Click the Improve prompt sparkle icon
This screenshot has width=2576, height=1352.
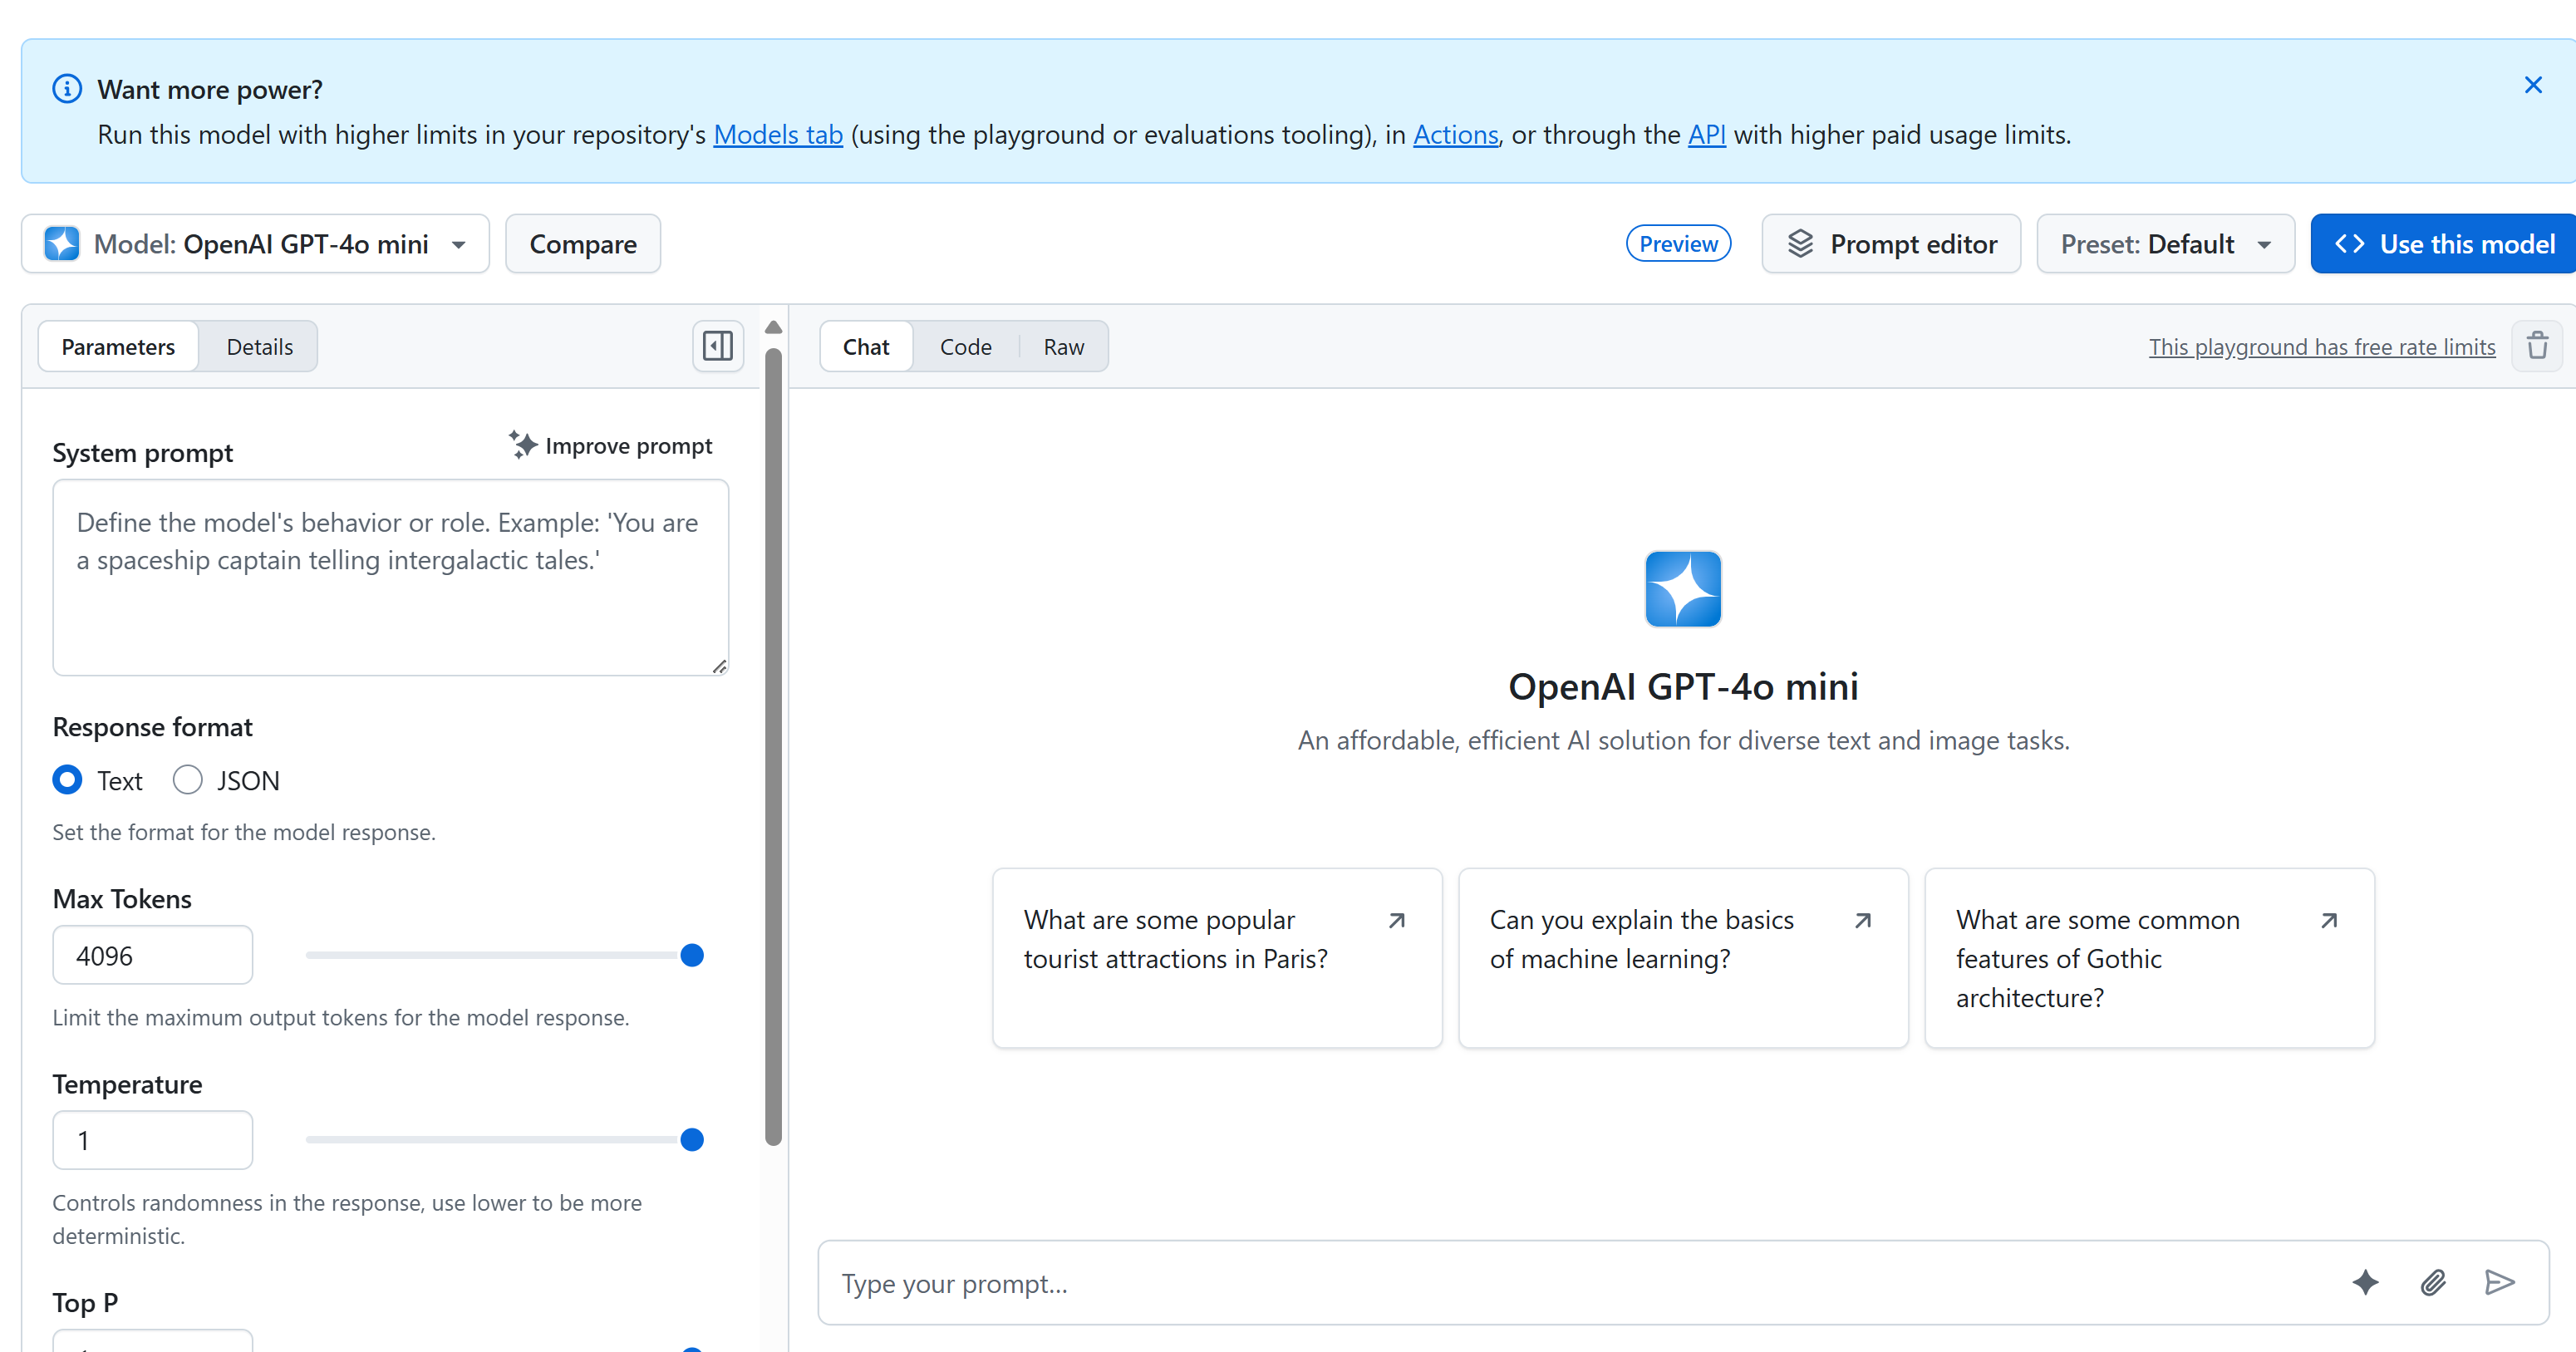pyautogui.click(x=522, y=445)
